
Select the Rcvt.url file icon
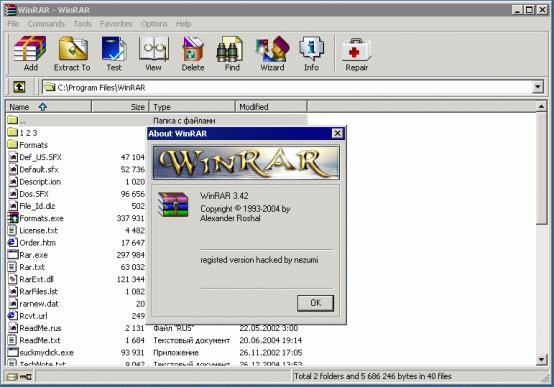[13, 316]
